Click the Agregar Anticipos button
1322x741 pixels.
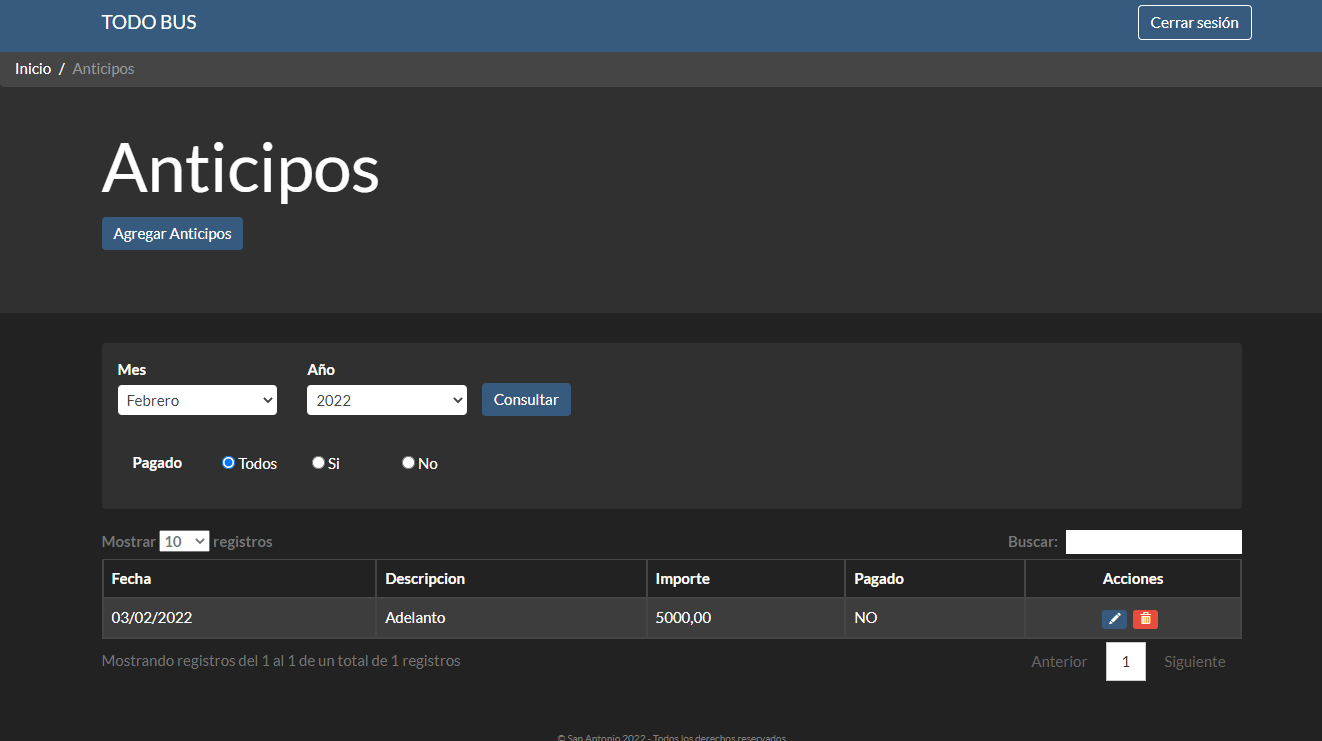pos(172,234)
